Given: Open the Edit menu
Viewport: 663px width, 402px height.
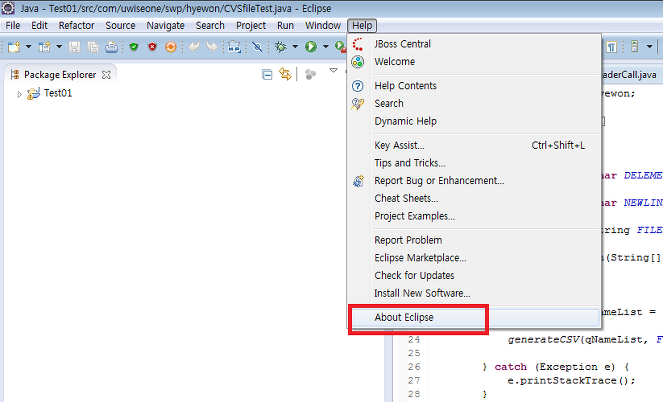Looking at the screenshot, I should pos(39,25).
